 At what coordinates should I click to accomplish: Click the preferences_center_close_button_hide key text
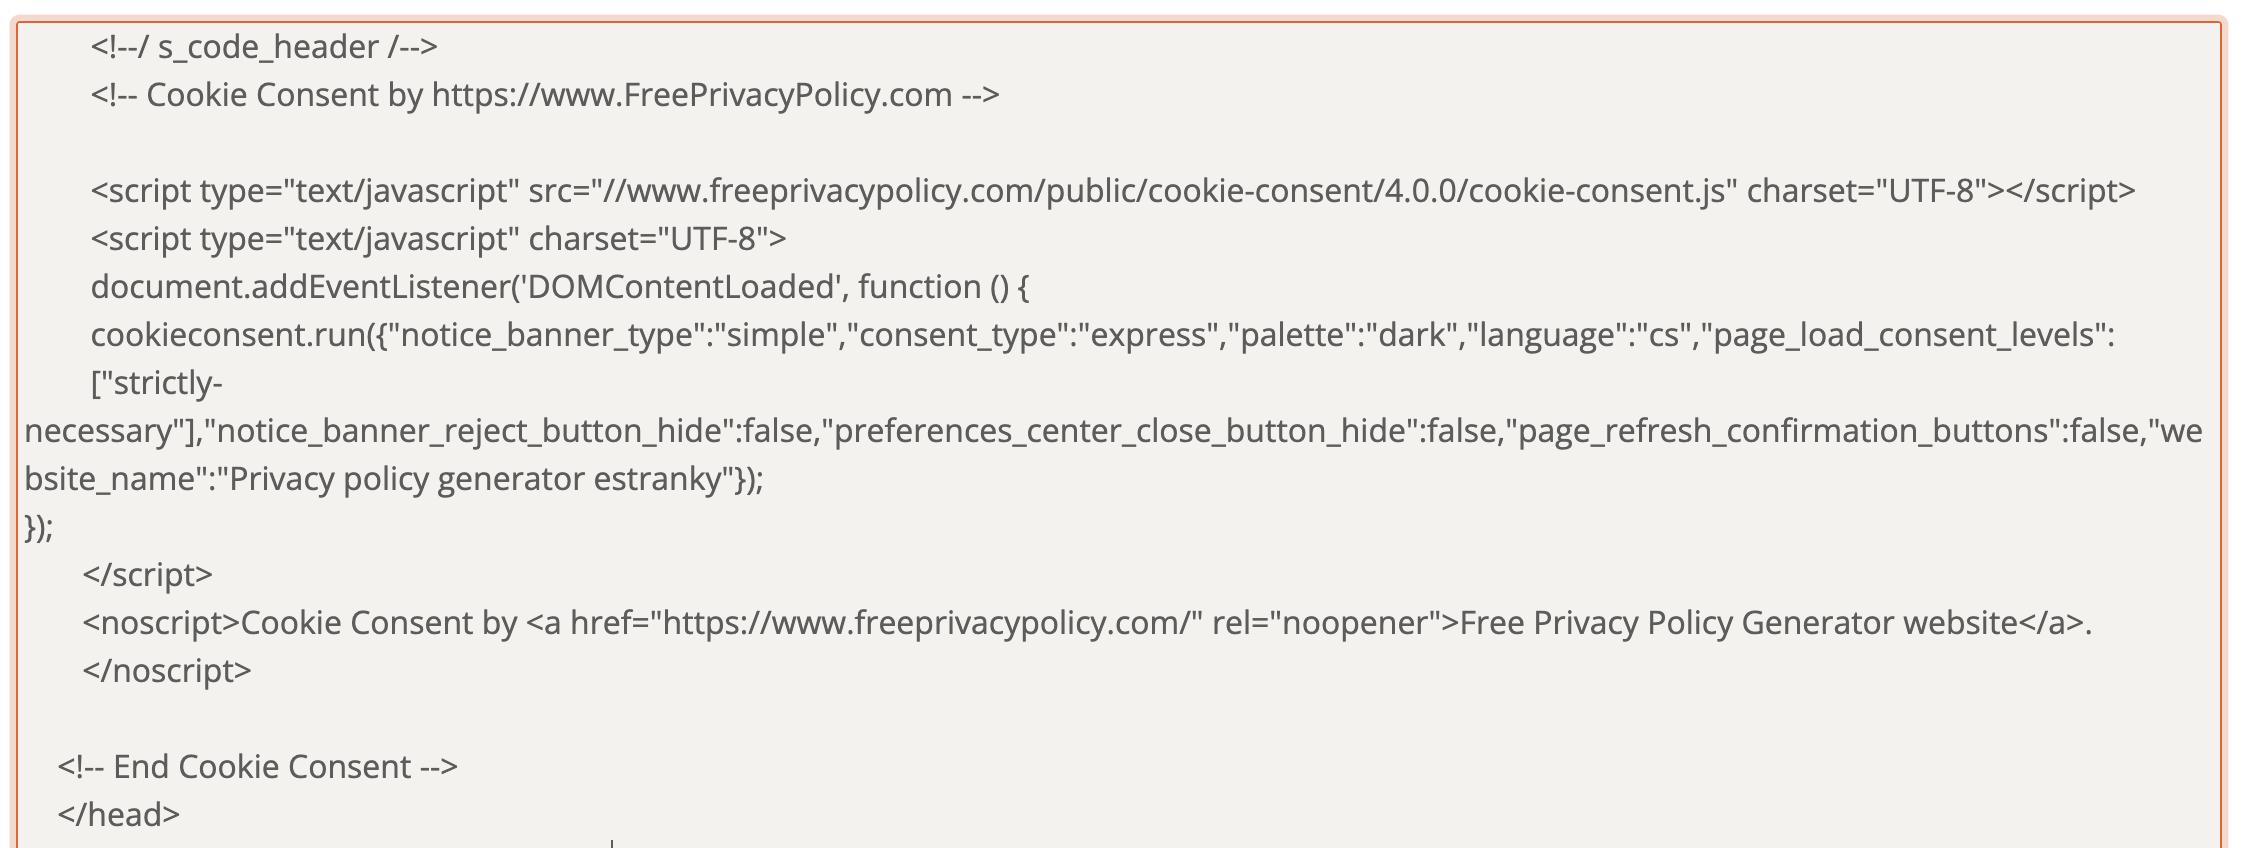click(1120, 431)
